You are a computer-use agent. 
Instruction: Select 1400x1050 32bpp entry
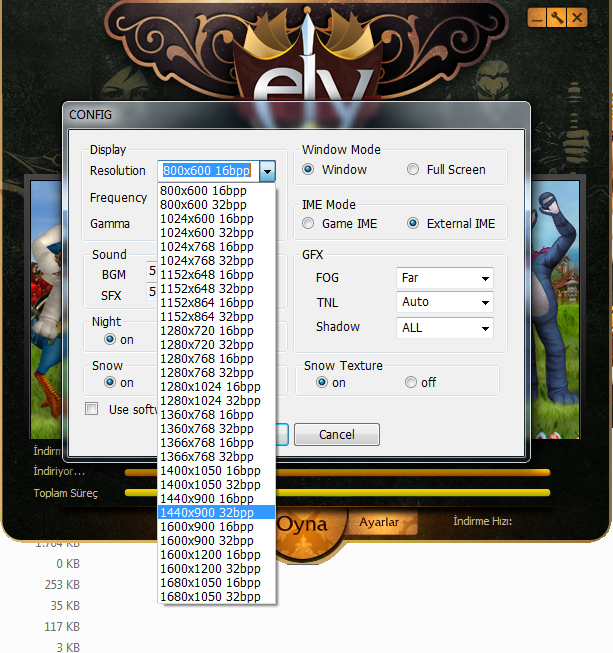pyautogui.click(x=217, y=485)
